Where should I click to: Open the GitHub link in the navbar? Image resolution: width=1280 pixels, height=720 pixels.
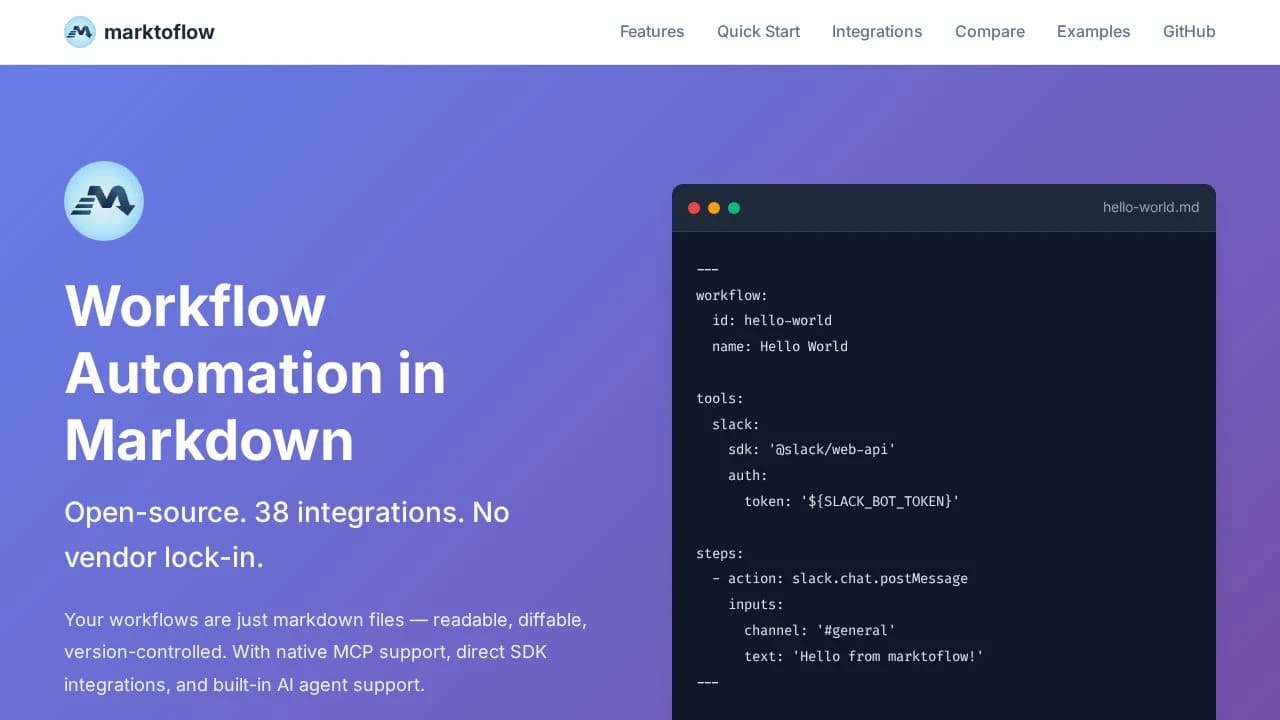point(1189,31)
